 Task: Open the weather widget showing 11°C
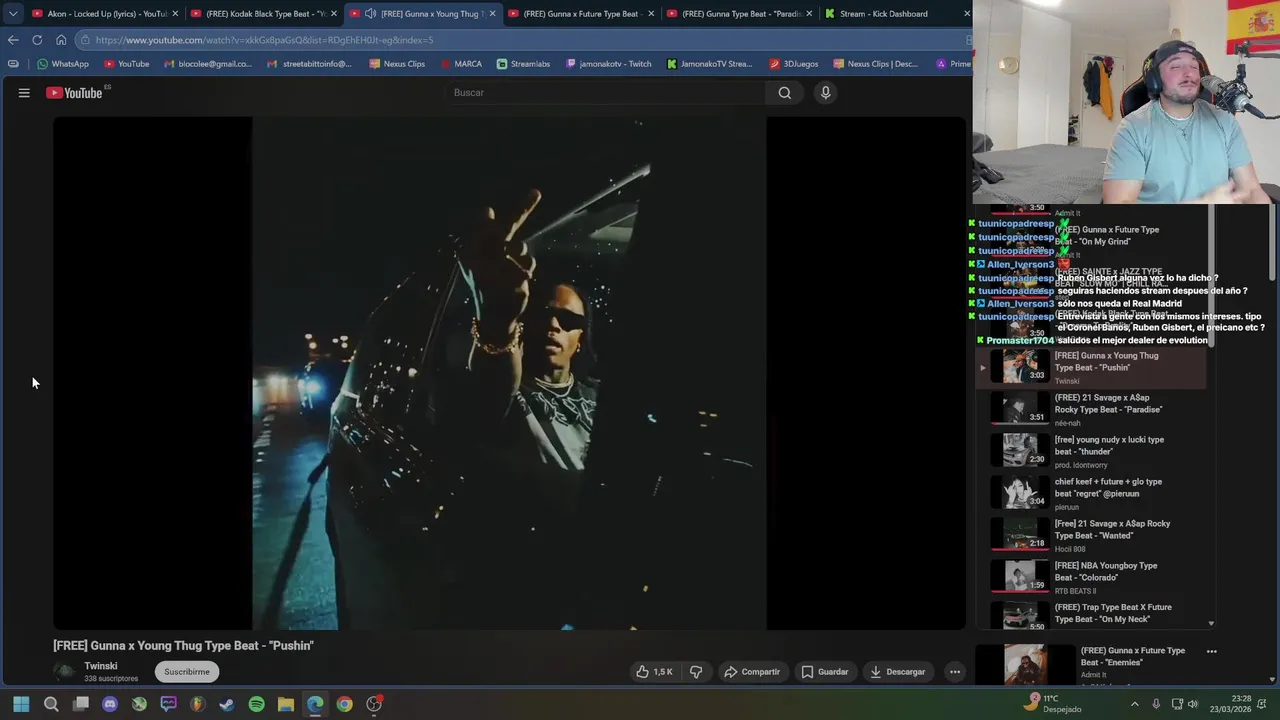pos(1054,704)
